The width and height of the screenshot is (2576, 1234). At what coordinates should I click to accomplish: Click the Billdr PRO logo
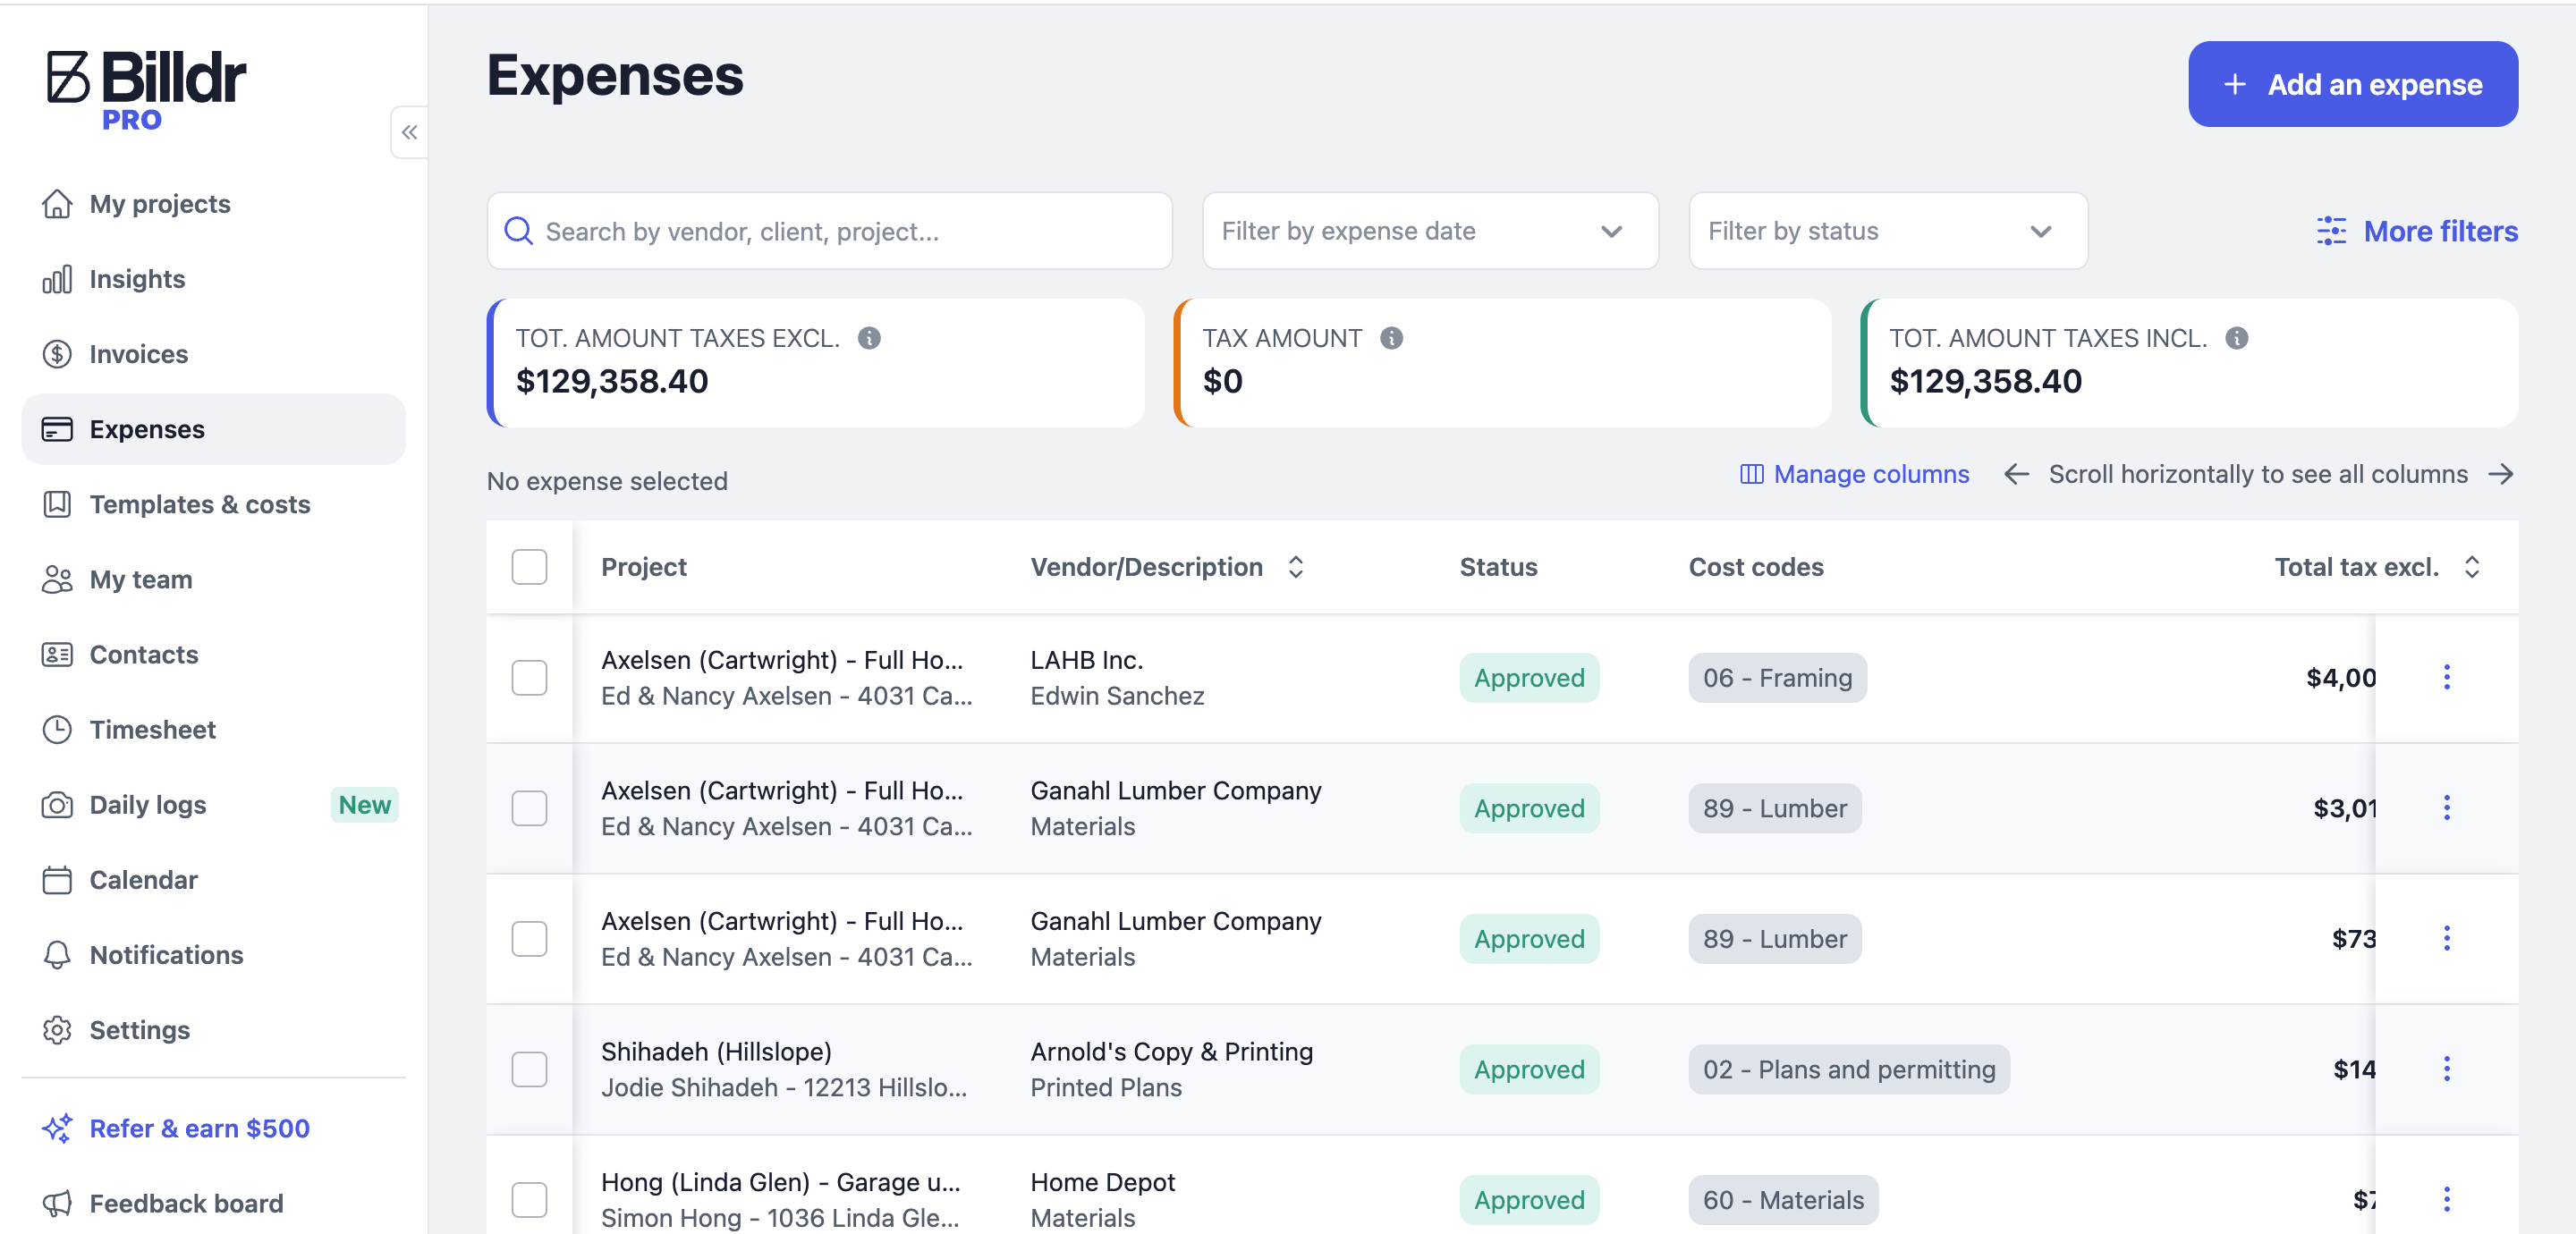tap(146, 90)
